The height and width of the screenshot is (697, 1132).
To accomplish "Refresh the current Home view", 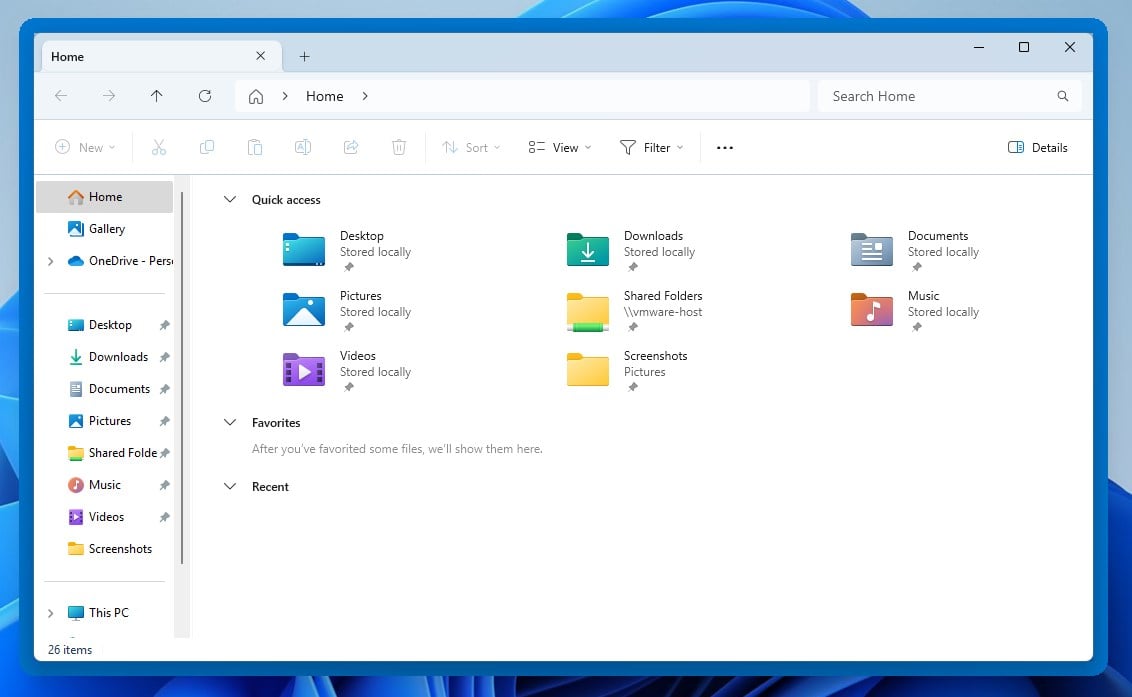I will coord(205,96).
